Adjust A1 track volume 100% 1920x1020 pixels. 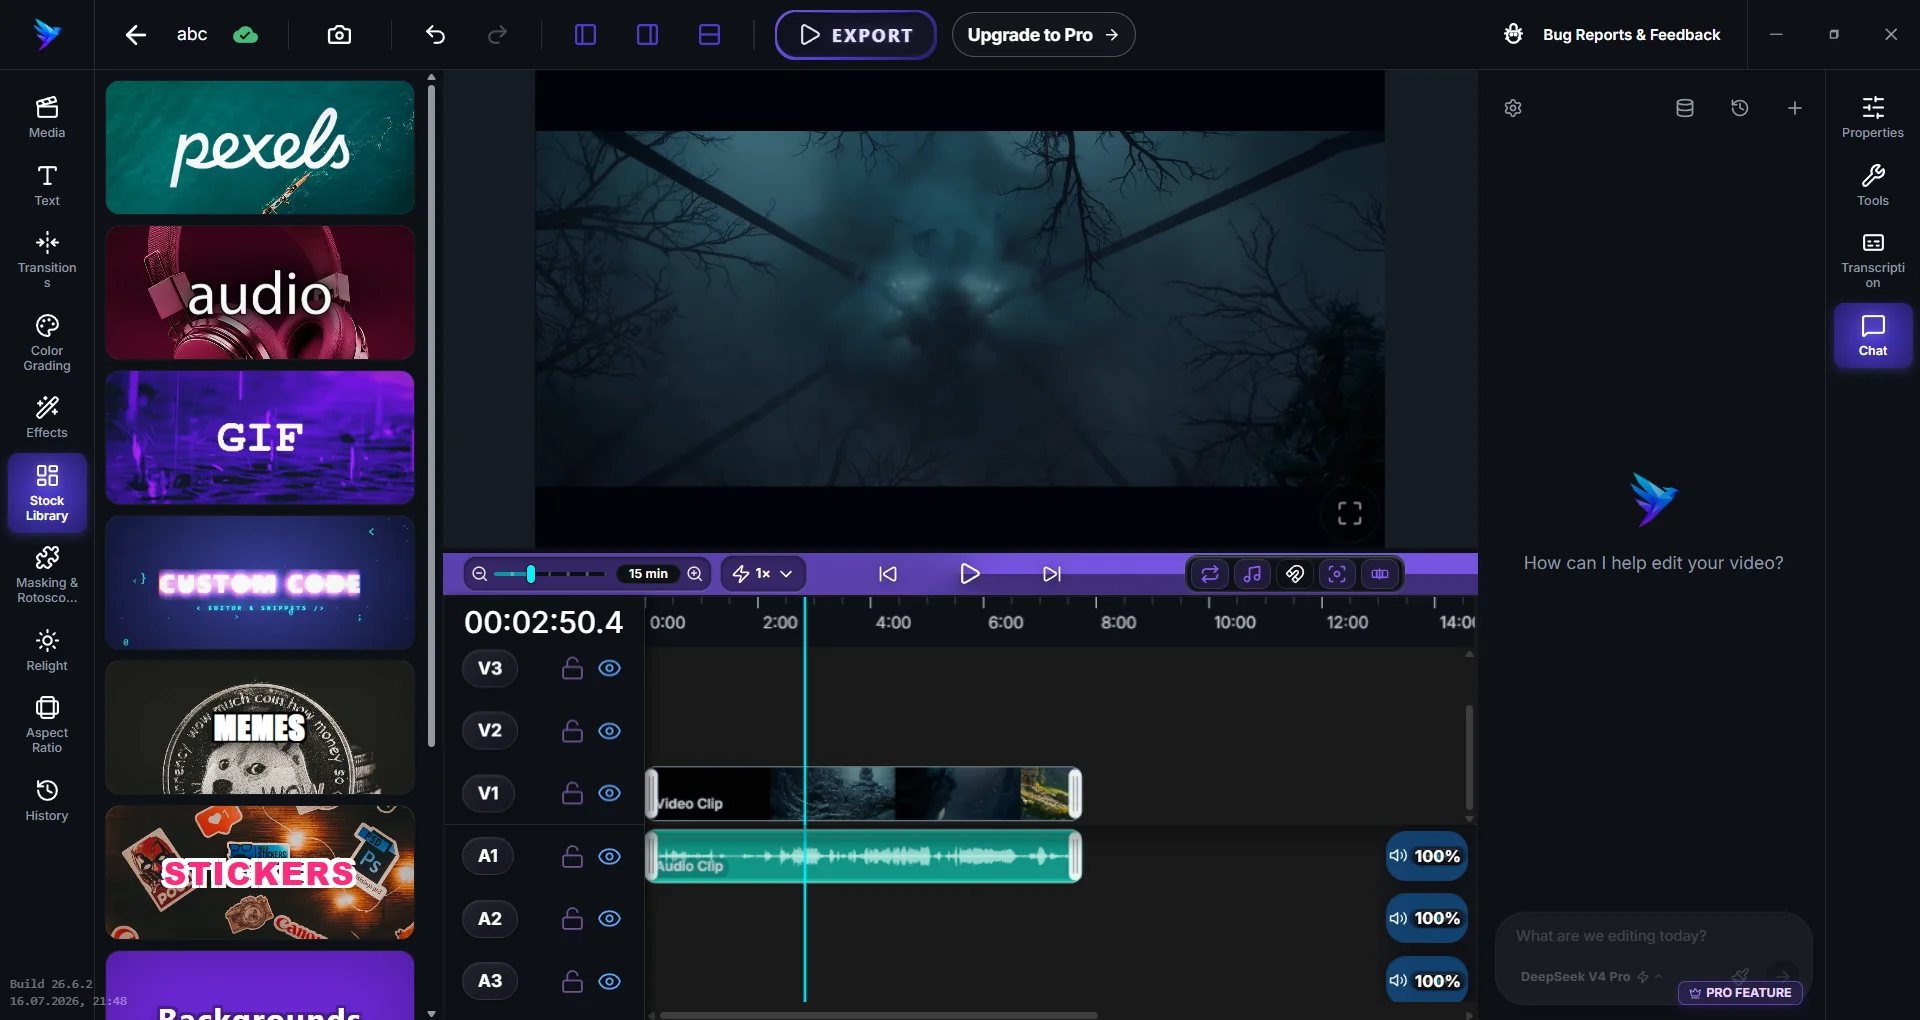(1426, 856)
